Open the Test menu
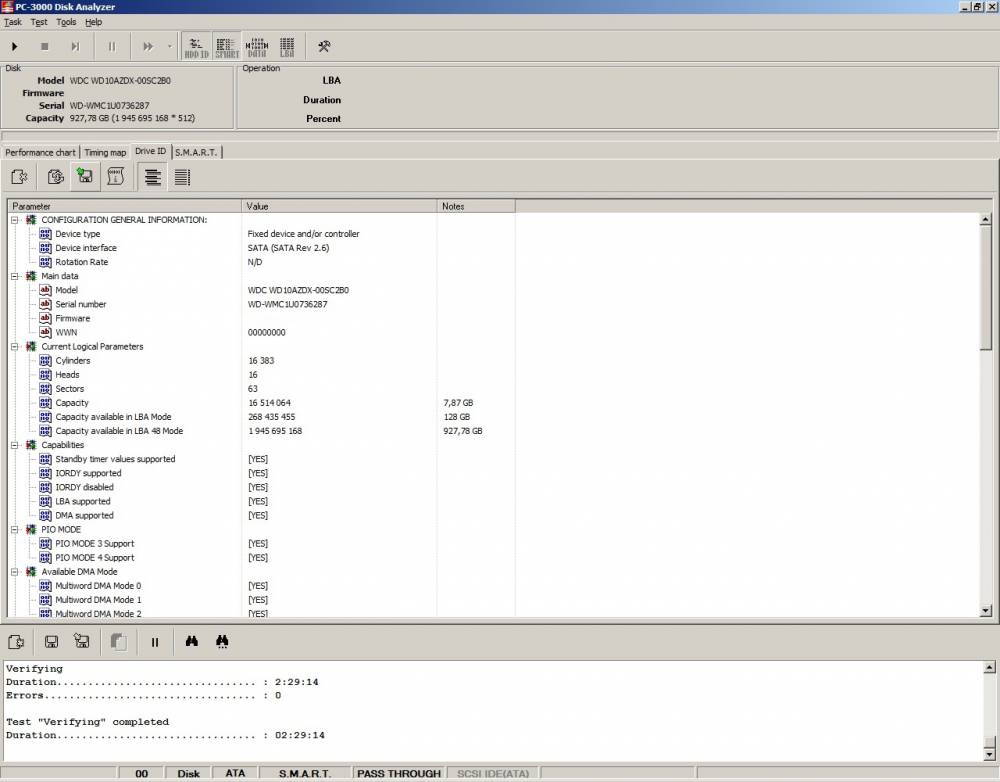This screenshot has width=1000, height=782. (39, 22)
